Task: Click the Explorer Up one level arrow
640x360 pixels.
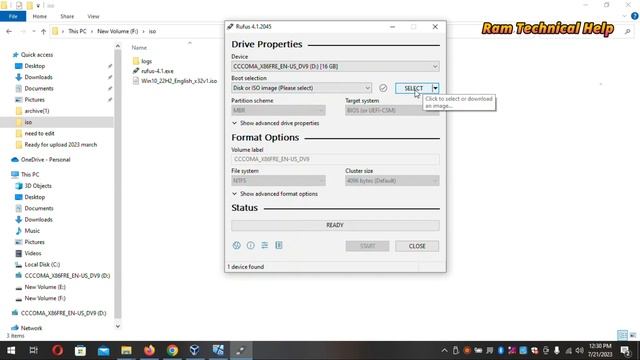Action: click(x=43, y=31)
